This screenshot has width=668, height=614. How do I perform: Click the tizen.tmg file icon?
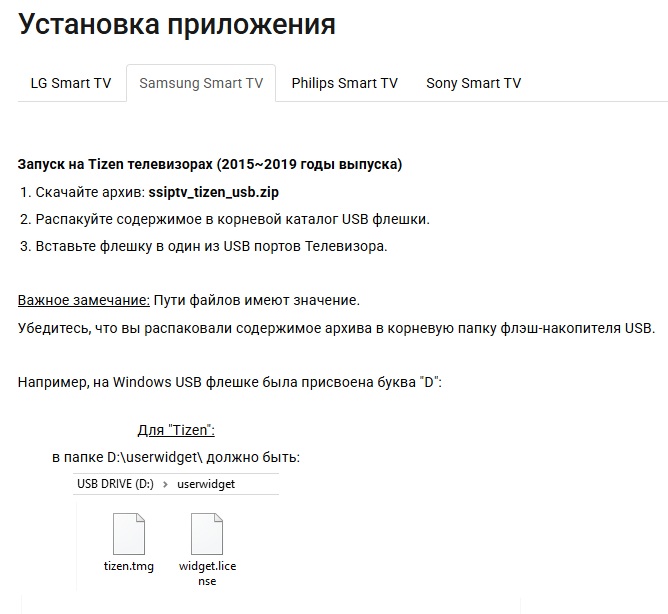129,534
